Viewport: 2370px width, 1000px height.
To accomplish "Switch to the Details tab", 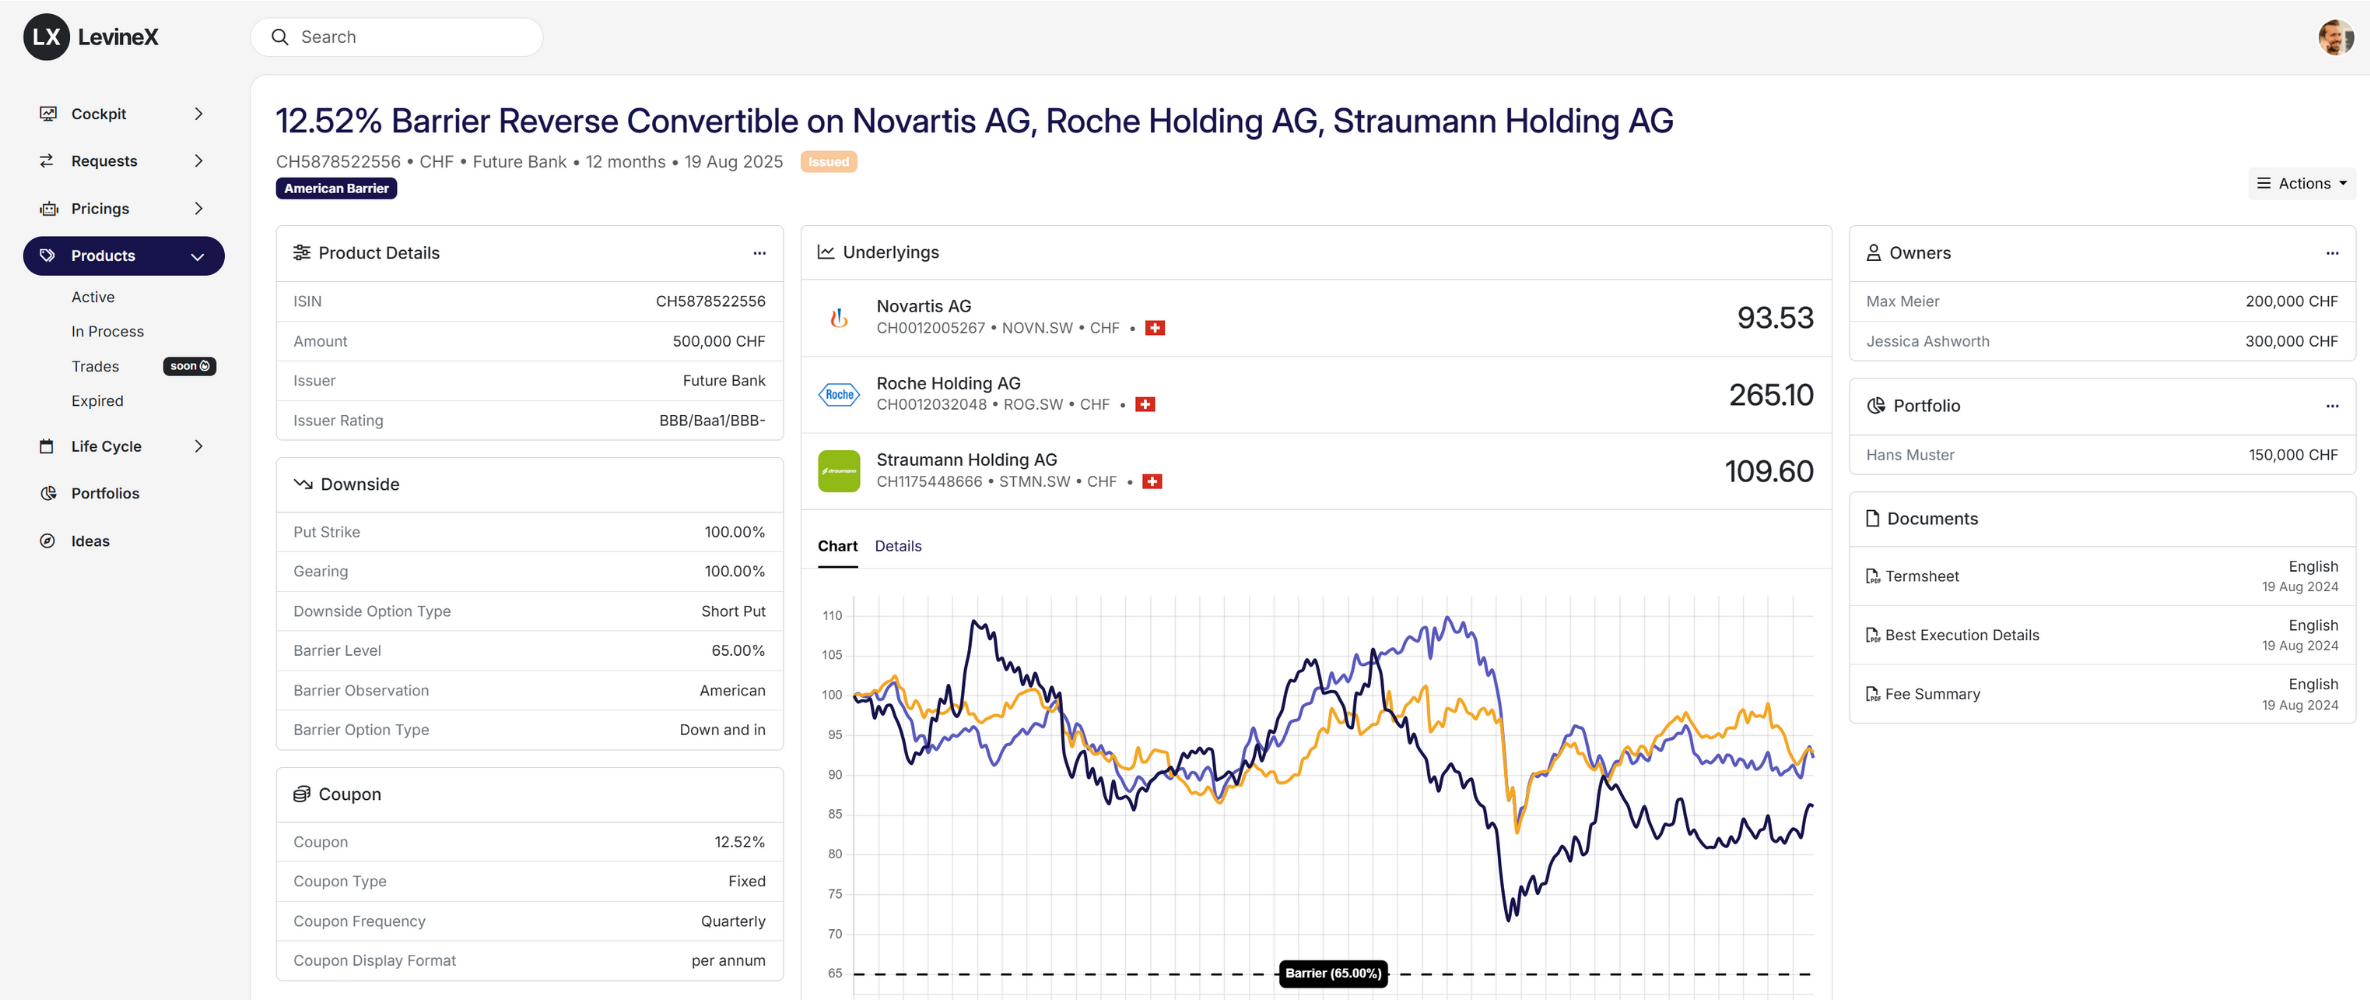I will [x=898, y=546].
